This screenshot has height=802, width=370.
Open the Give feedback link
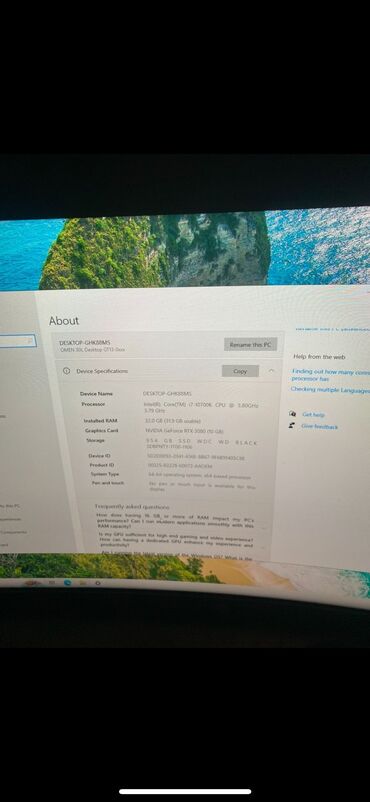point(319,426)
